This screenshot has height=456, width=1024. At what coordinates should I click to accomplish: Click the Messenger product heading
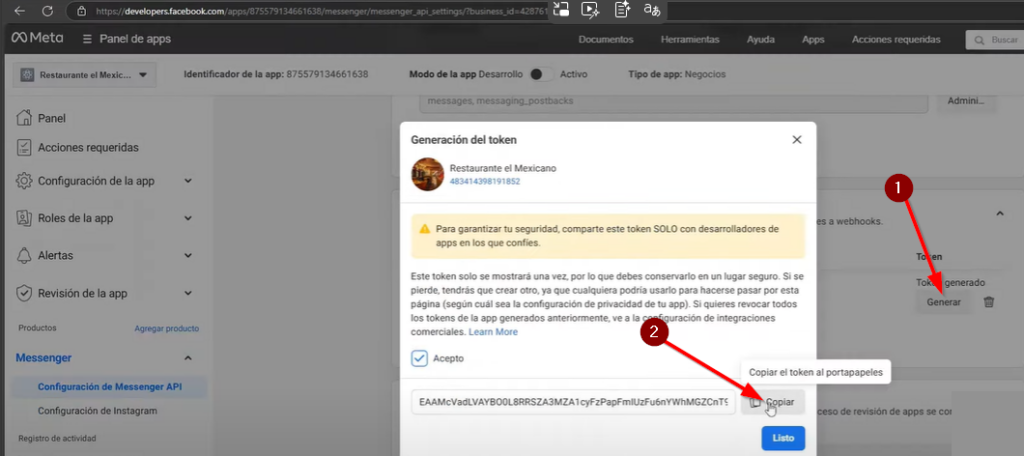point(44,358)
